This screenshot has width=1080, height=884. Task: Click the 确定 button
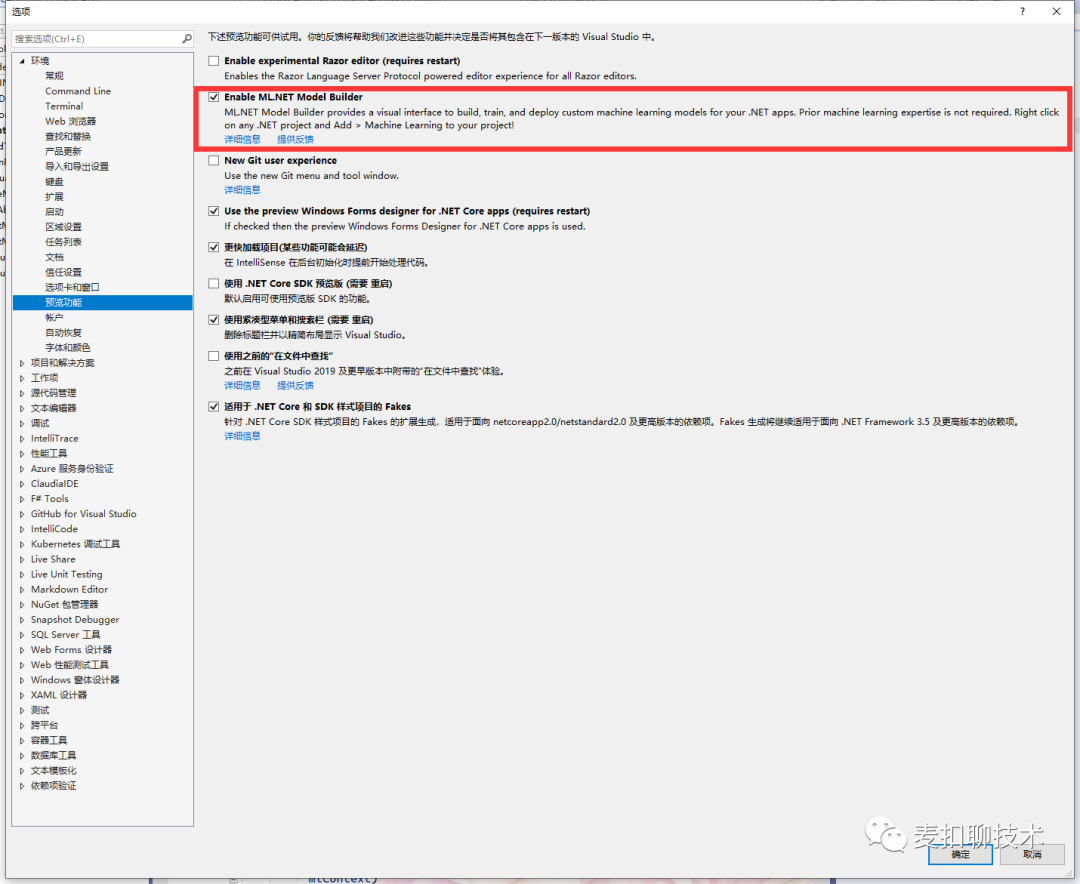[960, 854]
